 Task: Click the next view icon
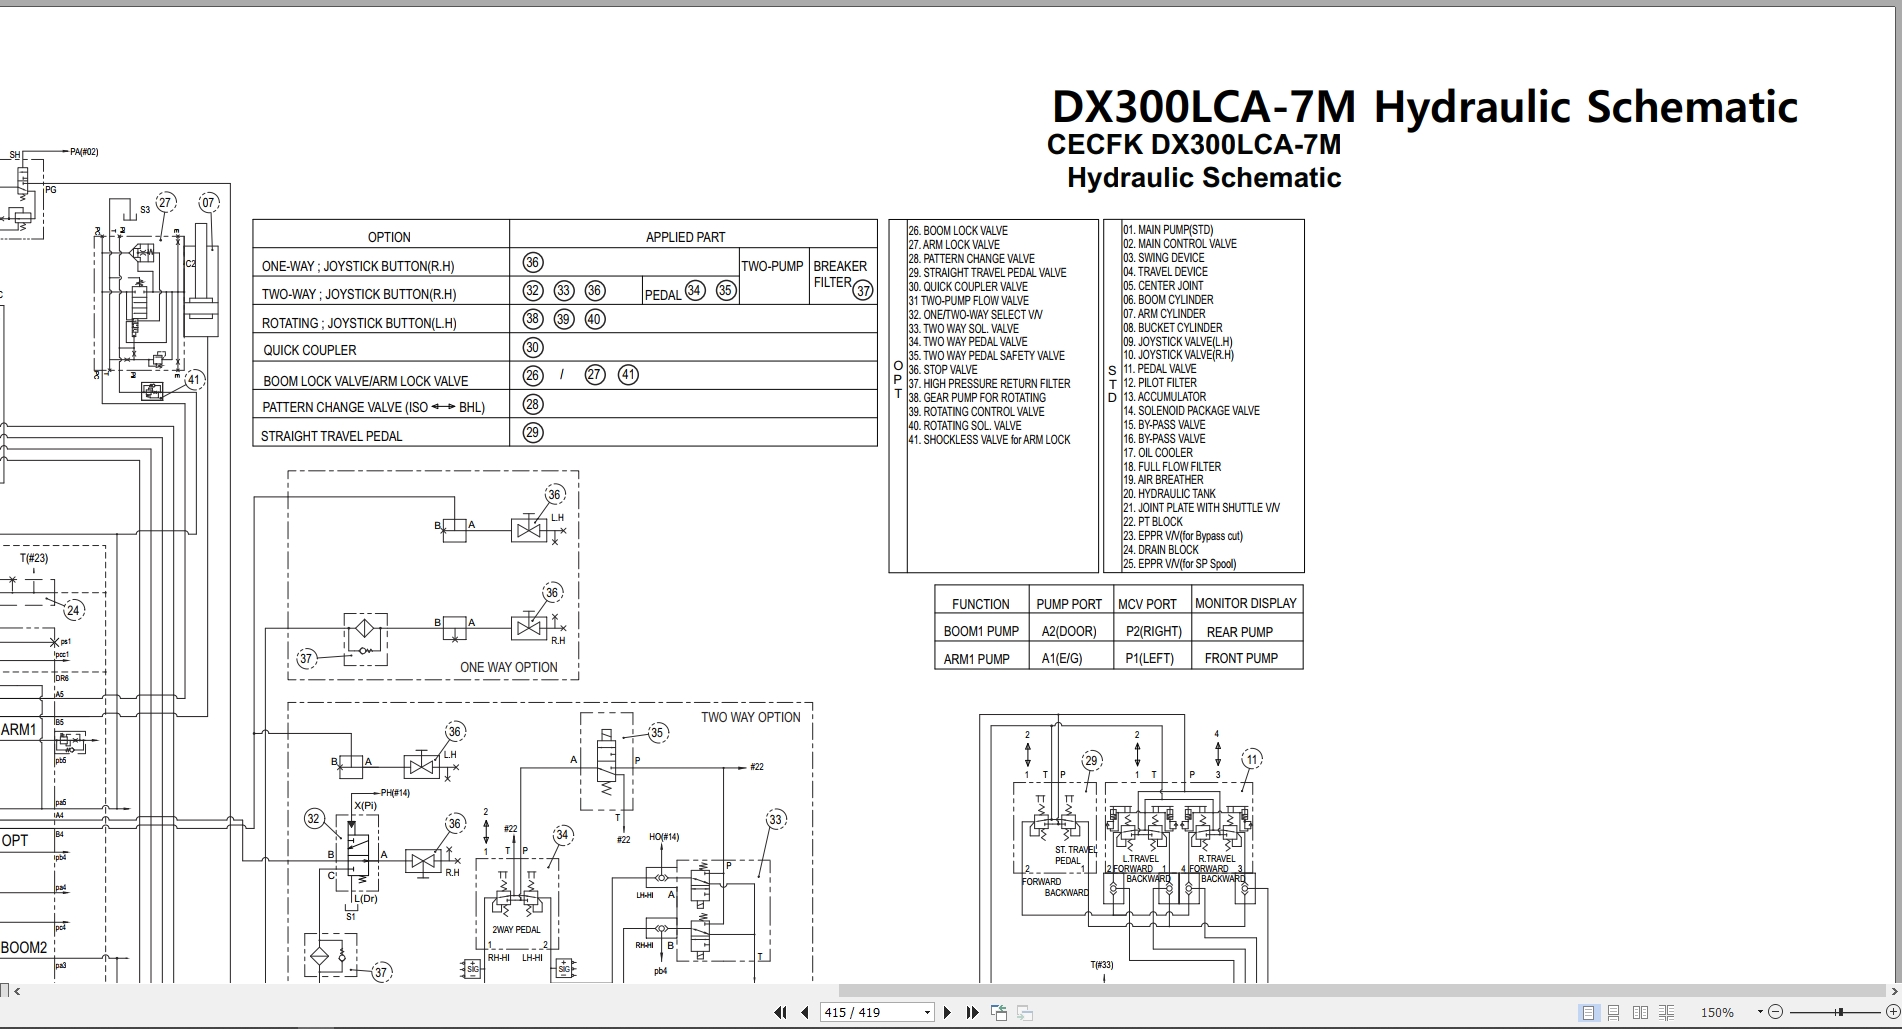(1025, 1012)
